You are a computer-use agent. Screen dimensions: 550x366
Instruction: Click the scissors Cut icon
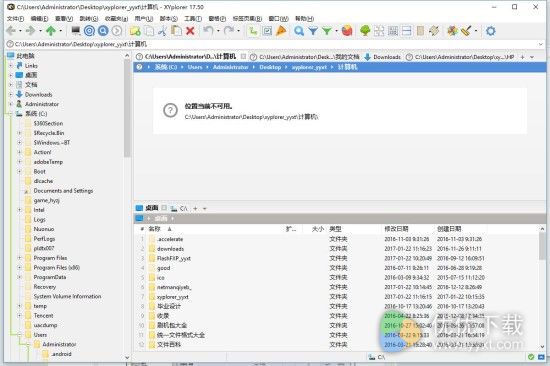(162, 31)
